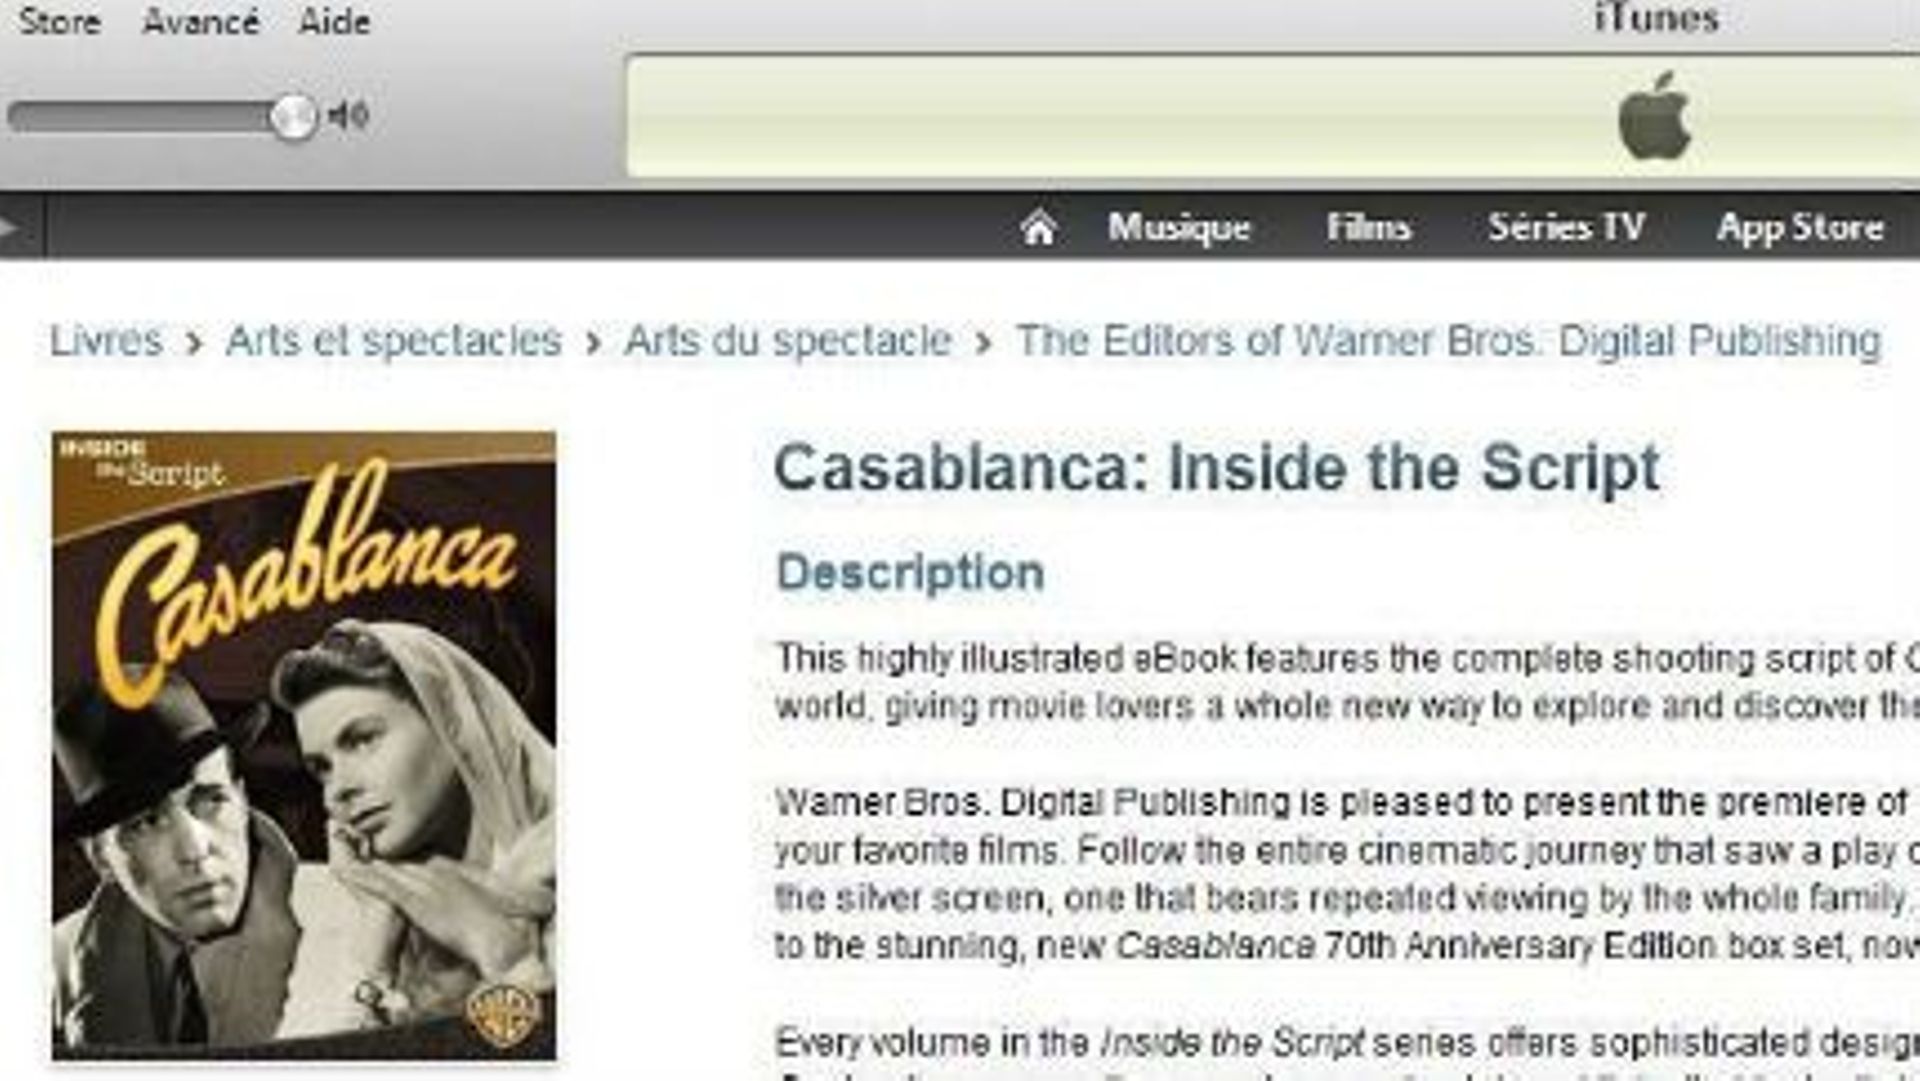Open the App Store tab
The height and width of the screenshot is (1081, 1920).
[1800, 229]
